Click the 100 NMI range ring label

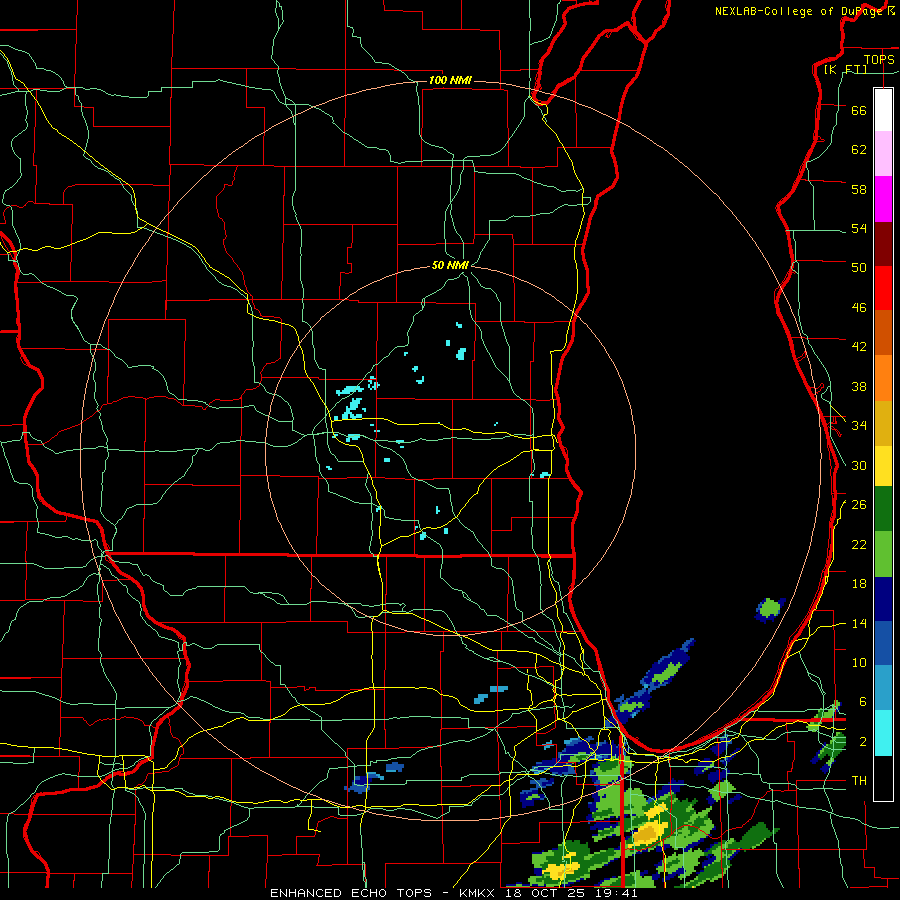(x=450, y=80)
